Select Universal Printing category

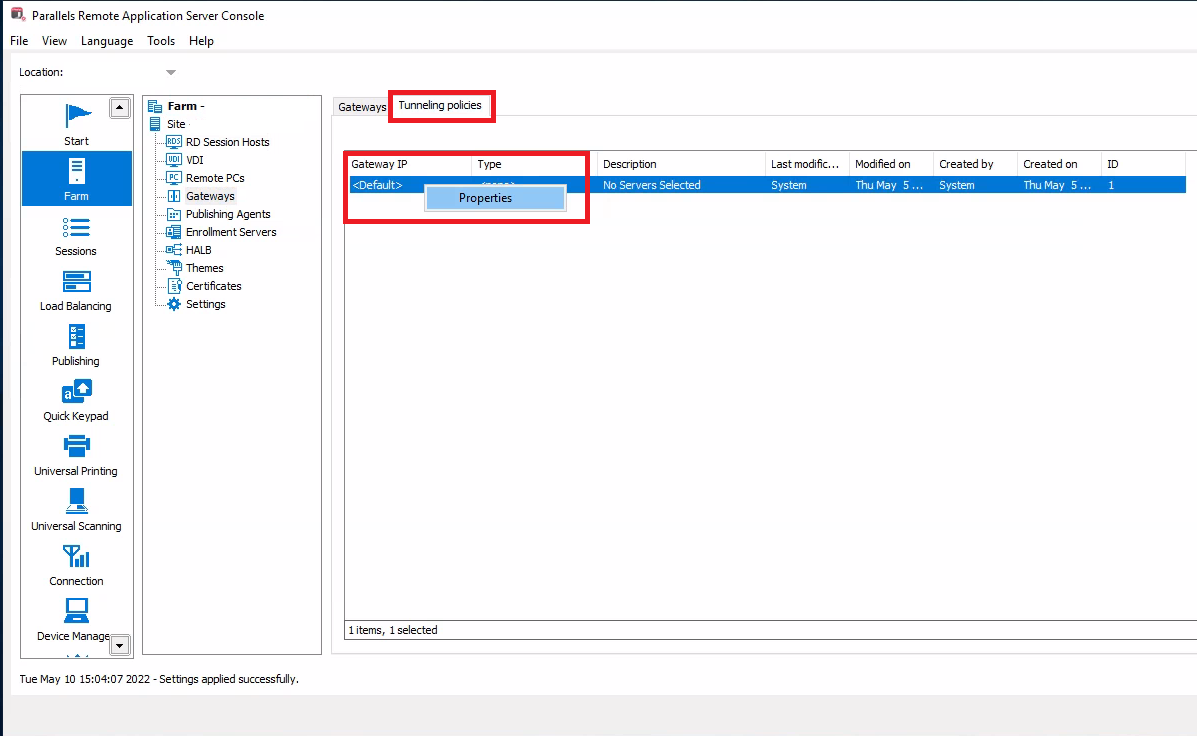coord(76,454)
